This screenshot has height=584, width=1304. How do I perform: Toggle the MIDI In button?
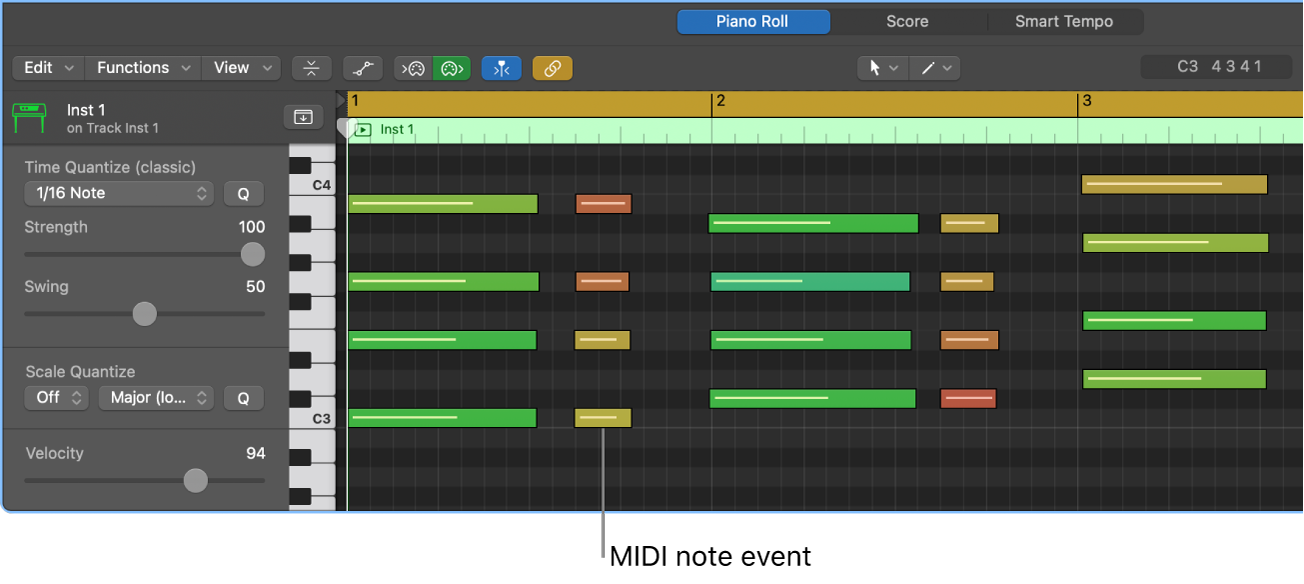(x=413, y=68)
